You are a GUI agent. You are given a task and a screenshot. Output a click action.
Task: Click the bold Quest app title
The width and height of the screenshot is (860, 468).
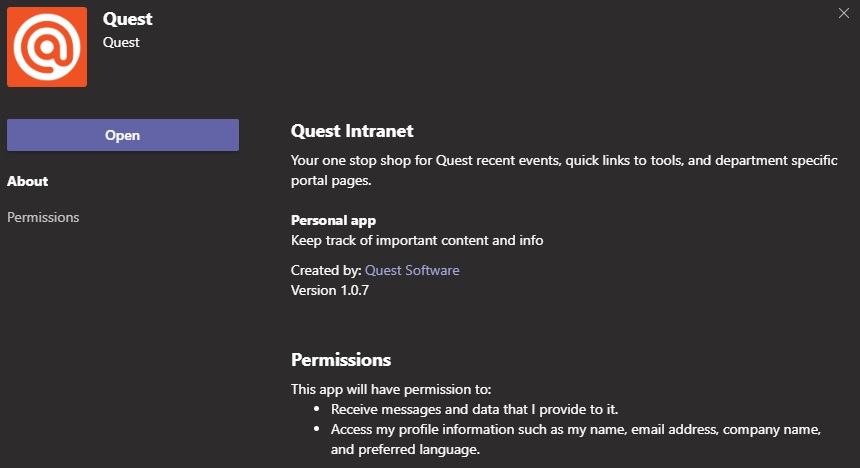(x=127, y=19)
